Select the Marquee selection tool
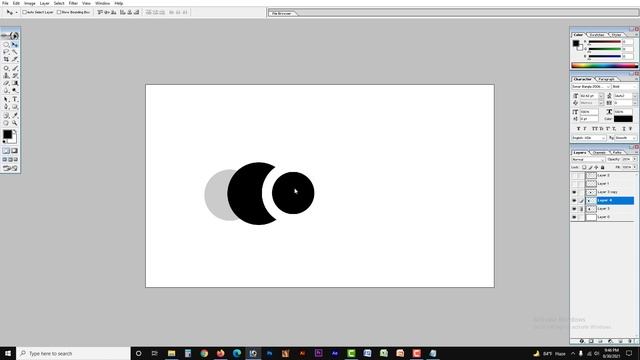The width and height of the screenshot is (640, 360). [x=6, y=44]
